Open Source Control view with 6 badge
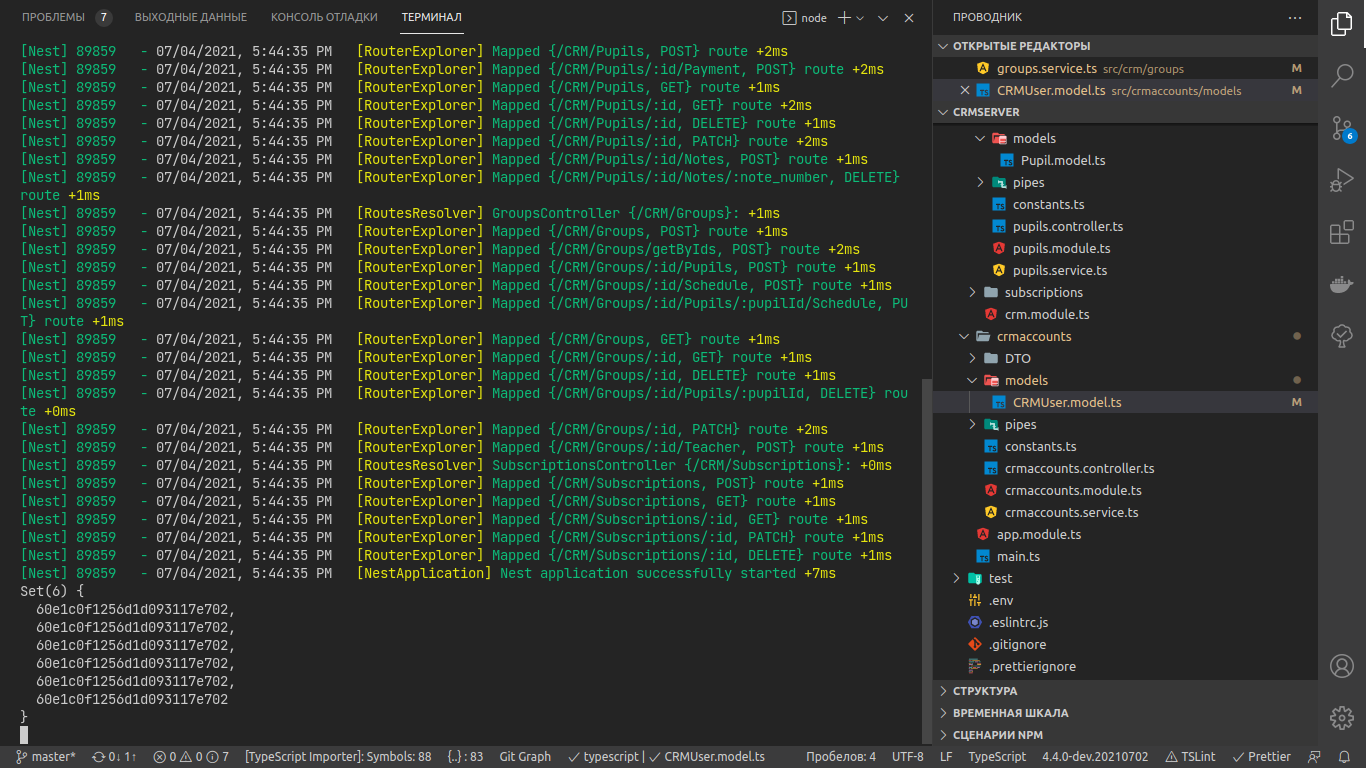This screenshot has width=1366, height=768. click(x=1342, y=128)
